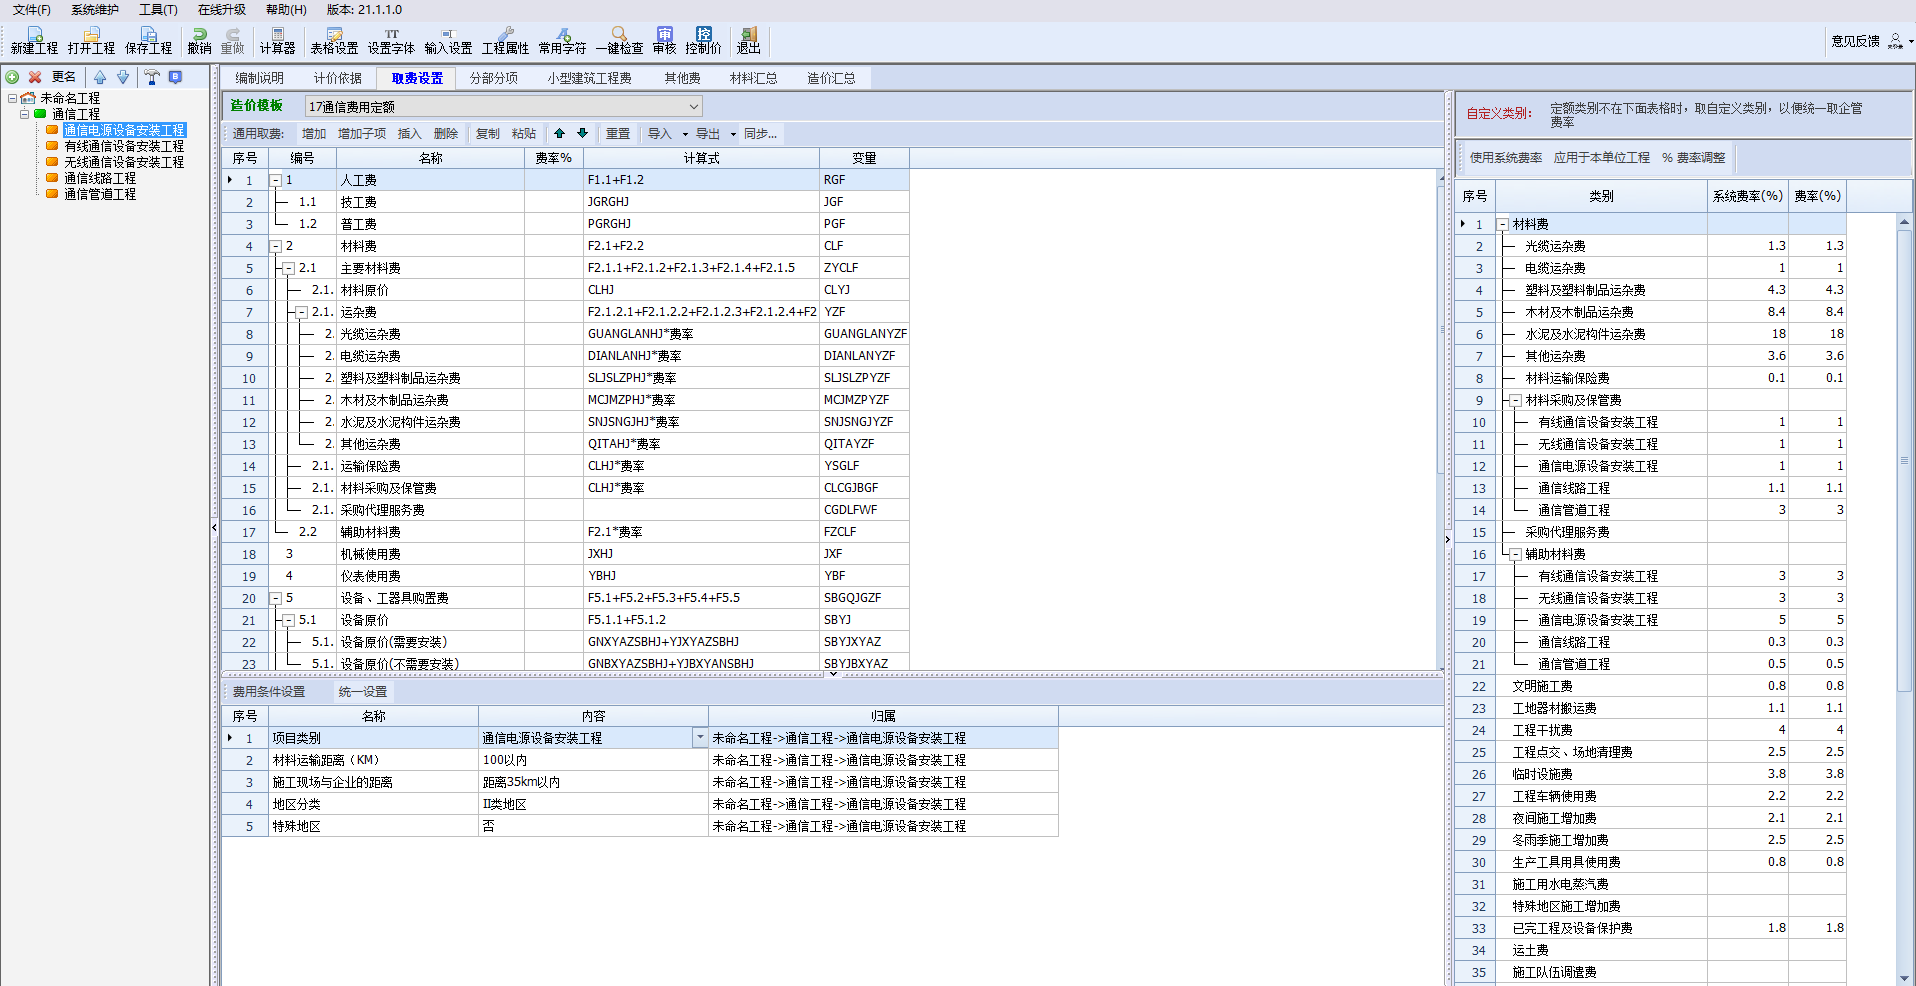This screenshot has width=1916, height=986.
Task: Switch to the 编制说明 tab
Action: tap(260, 78)
